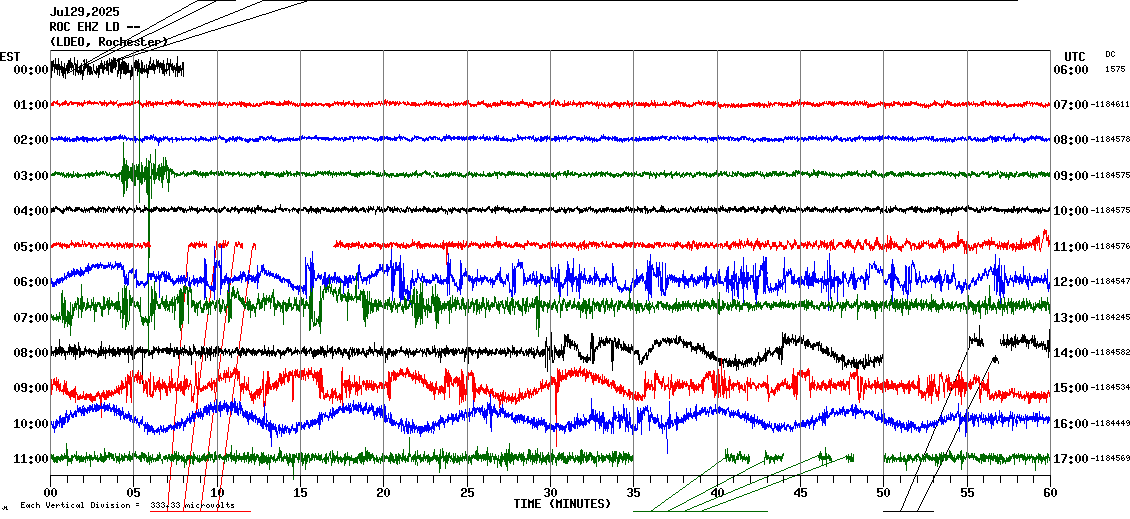Viewport: 1130px width, 519px height.
Task: Select the 17:00 UTC row label
Action: [x=1069, y=459]
